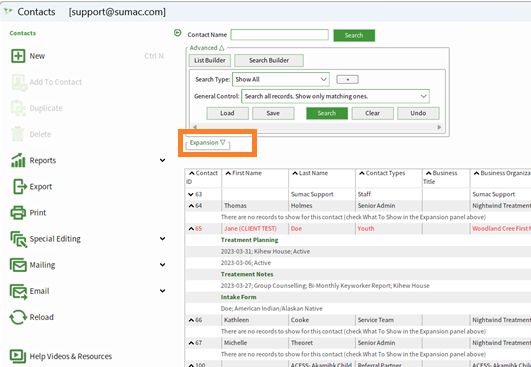Expand the Expansion panel
Image resolution: width=531 pixels, height=367 pixels.
point(208,143)
